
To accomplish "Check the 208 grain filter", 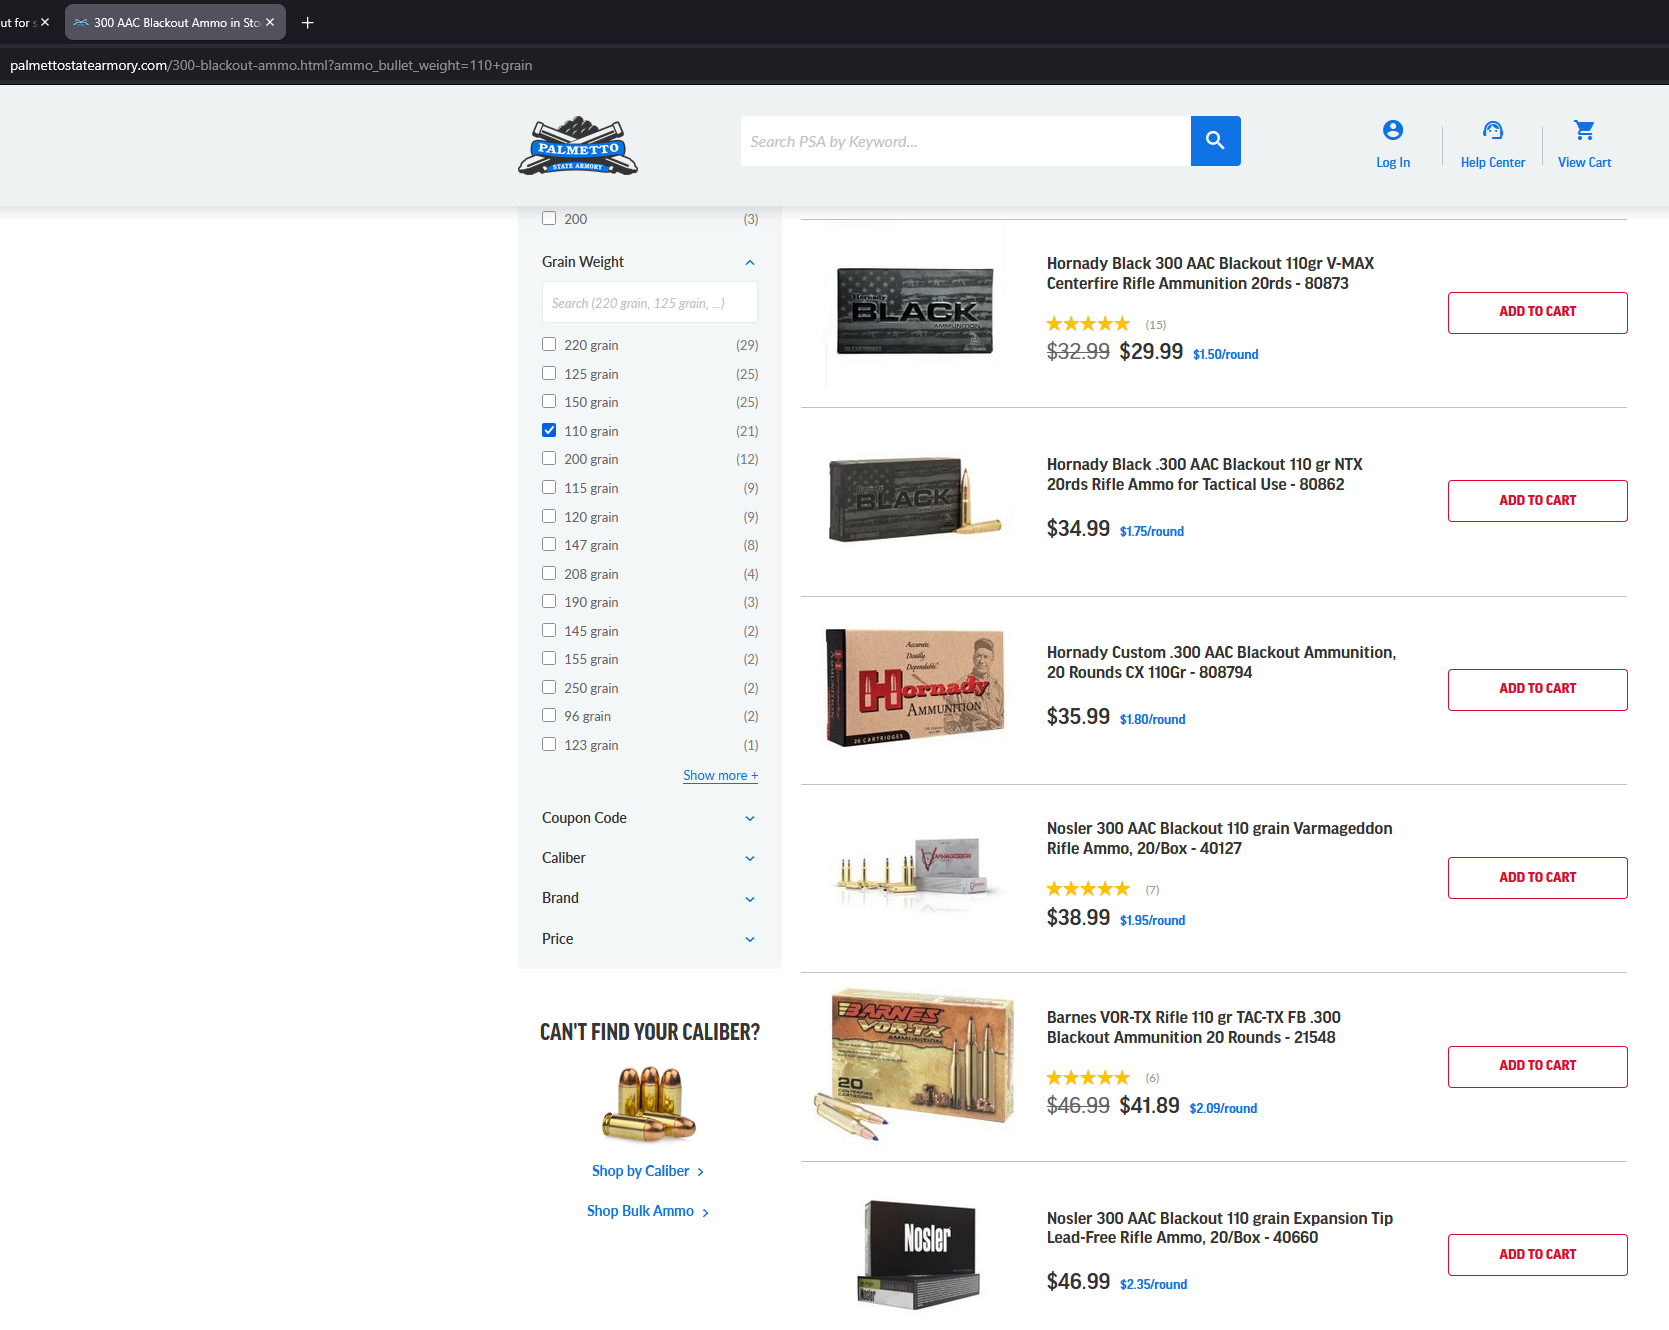I will 549,574.
